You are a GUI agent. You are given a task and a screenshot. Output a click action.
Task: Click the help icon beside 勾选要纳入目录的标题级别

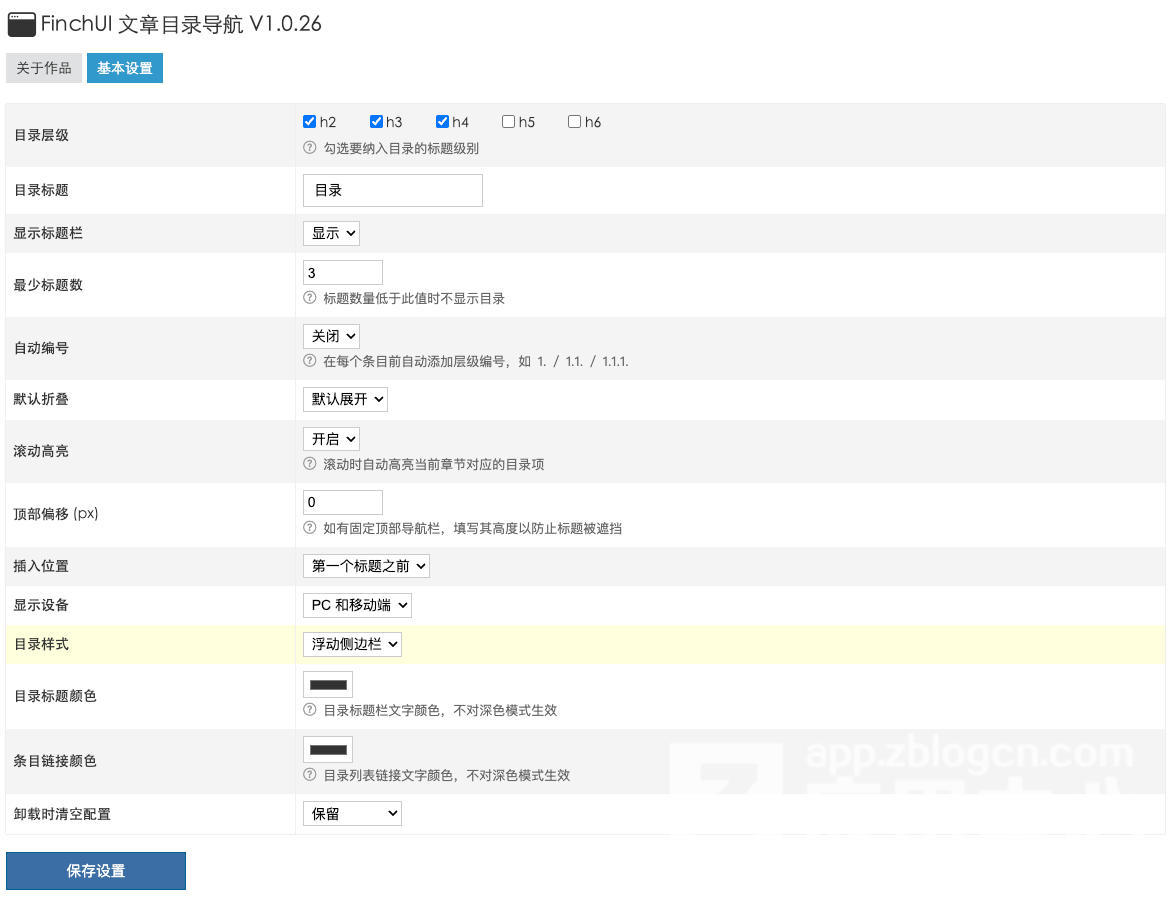[309, 146]
